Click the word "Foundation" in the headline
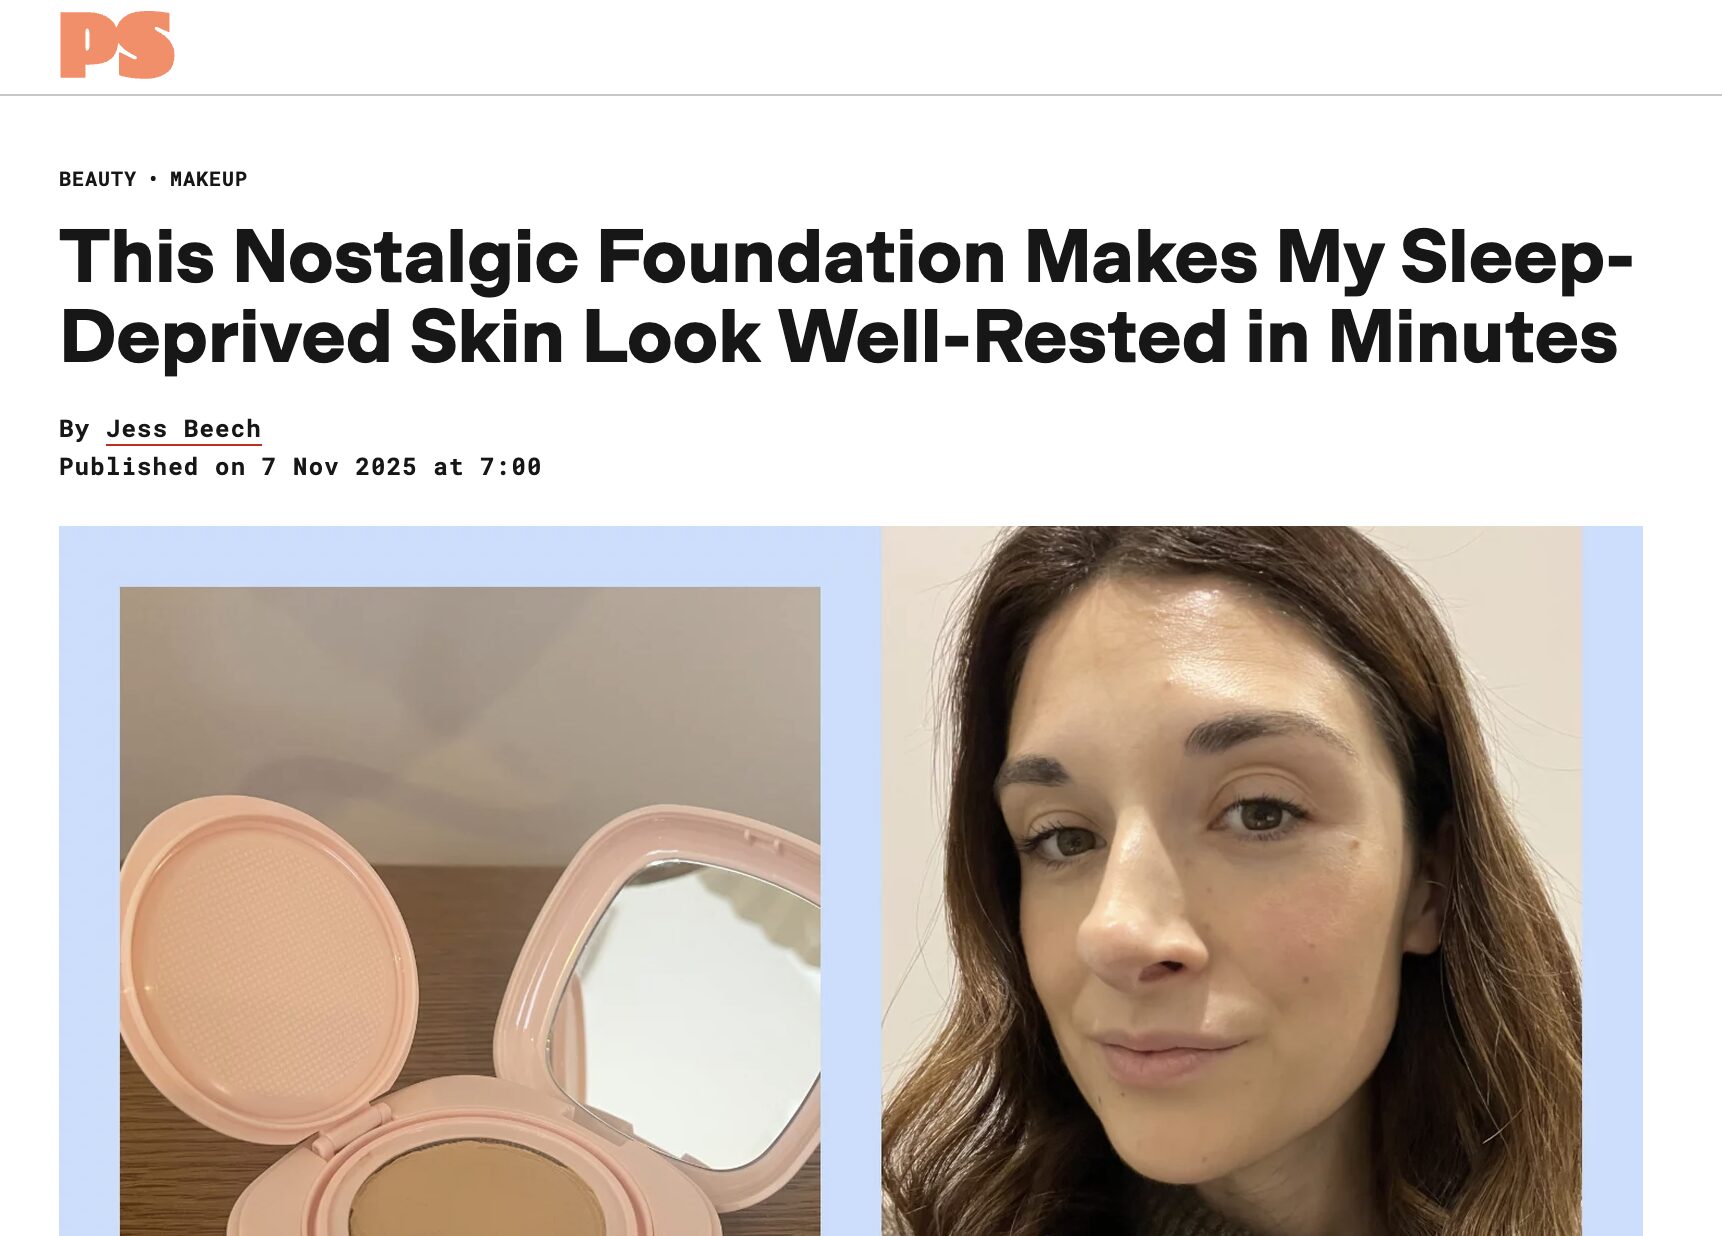The image size is (1722, 1236). (x=801, y=258)
